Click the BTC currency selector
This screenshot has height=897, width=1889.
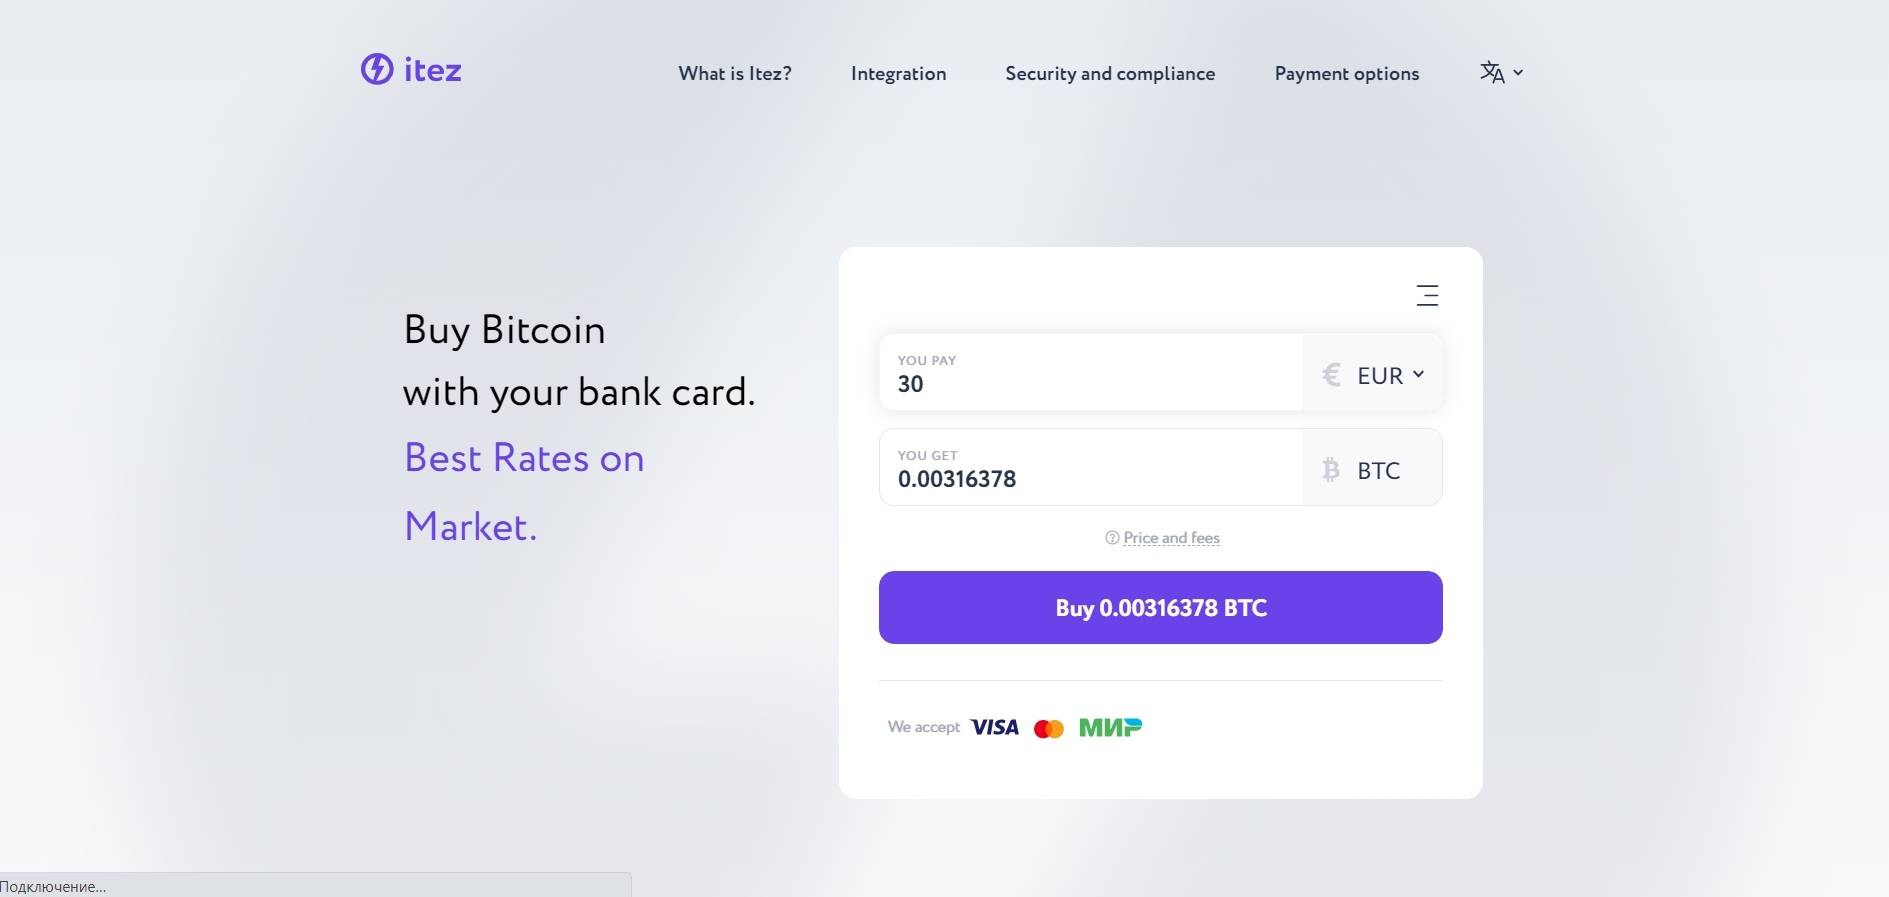(1372, 468)
